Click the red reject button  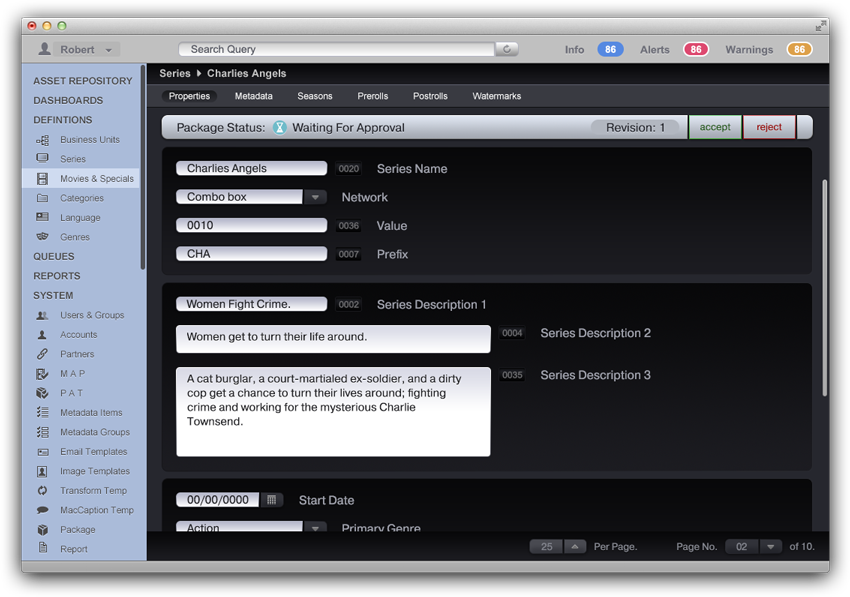pyautogui.click(x=769, y=127)
